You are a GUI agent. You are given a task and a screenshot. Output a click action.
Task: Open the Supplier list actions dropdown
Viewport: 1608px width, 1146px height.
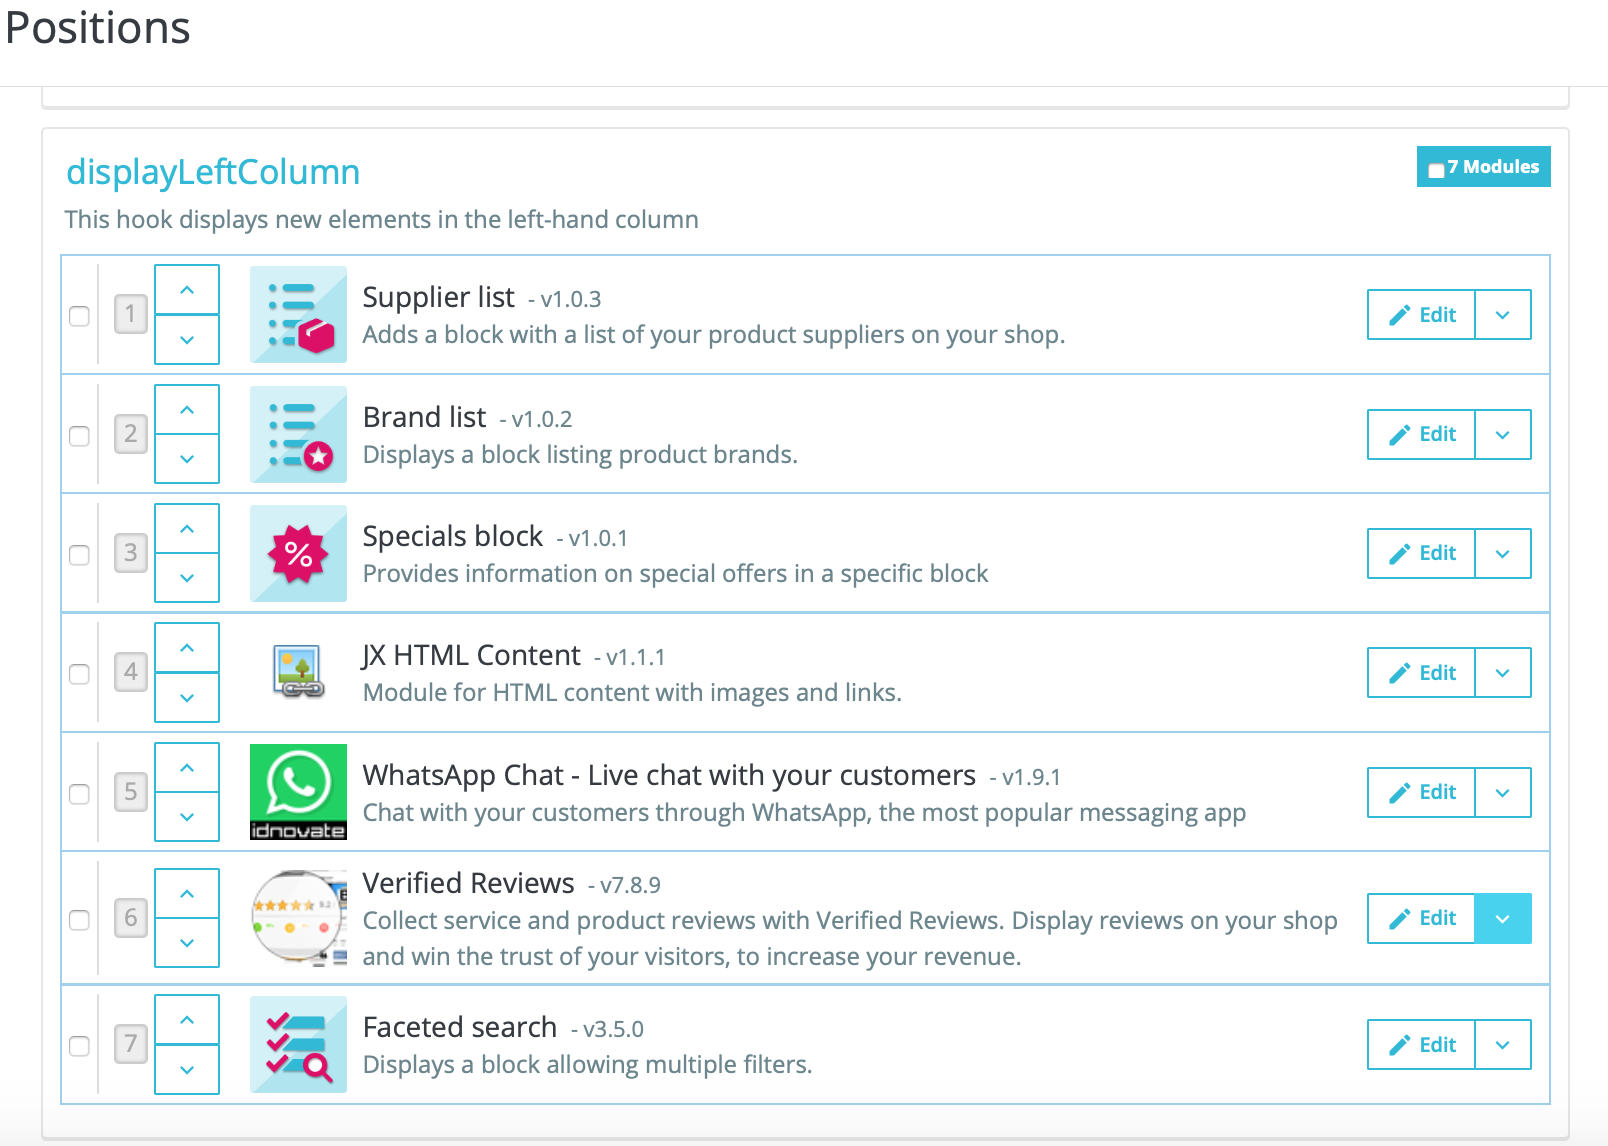(1503, 315)
